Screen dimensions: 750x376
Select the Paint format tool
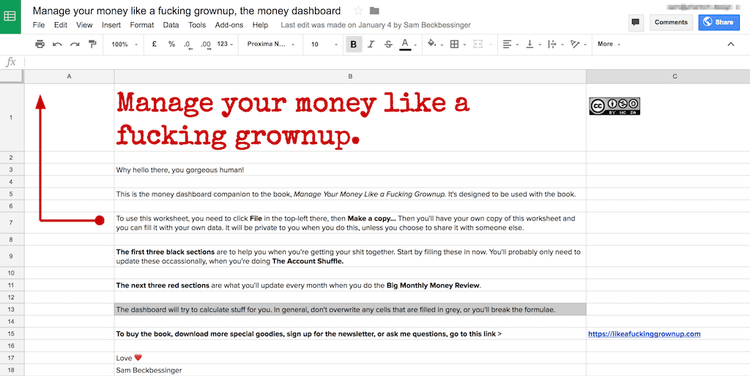(x=92, y=44)
